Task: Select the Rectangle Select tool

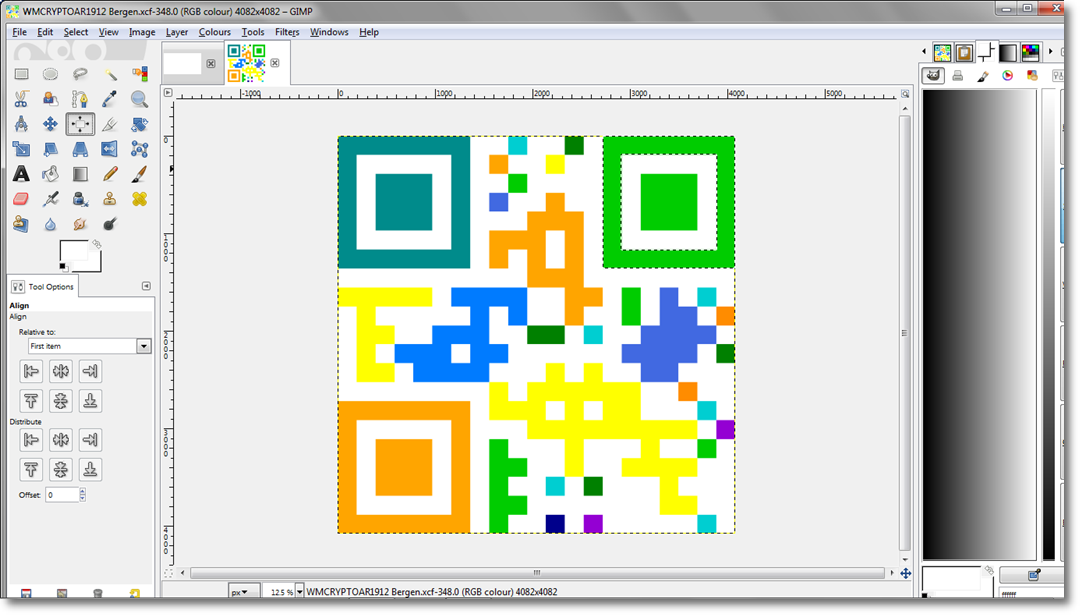Action: 21,74
